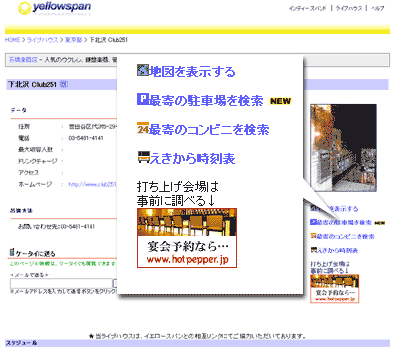Click the map icon beside 地図を表示する
The height and width of the screenshot is (362, 400).
143,70
